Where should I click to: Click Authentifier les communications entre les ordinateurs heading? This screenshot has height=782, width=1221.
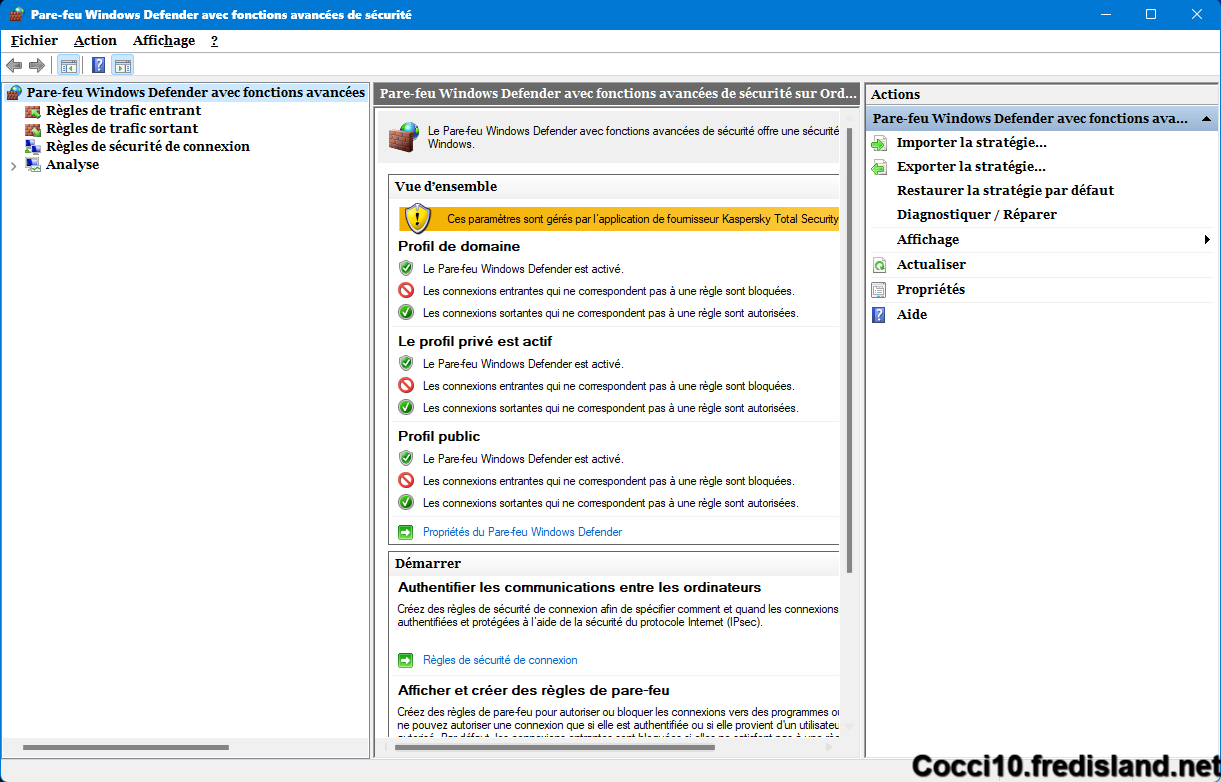point(580,587)
